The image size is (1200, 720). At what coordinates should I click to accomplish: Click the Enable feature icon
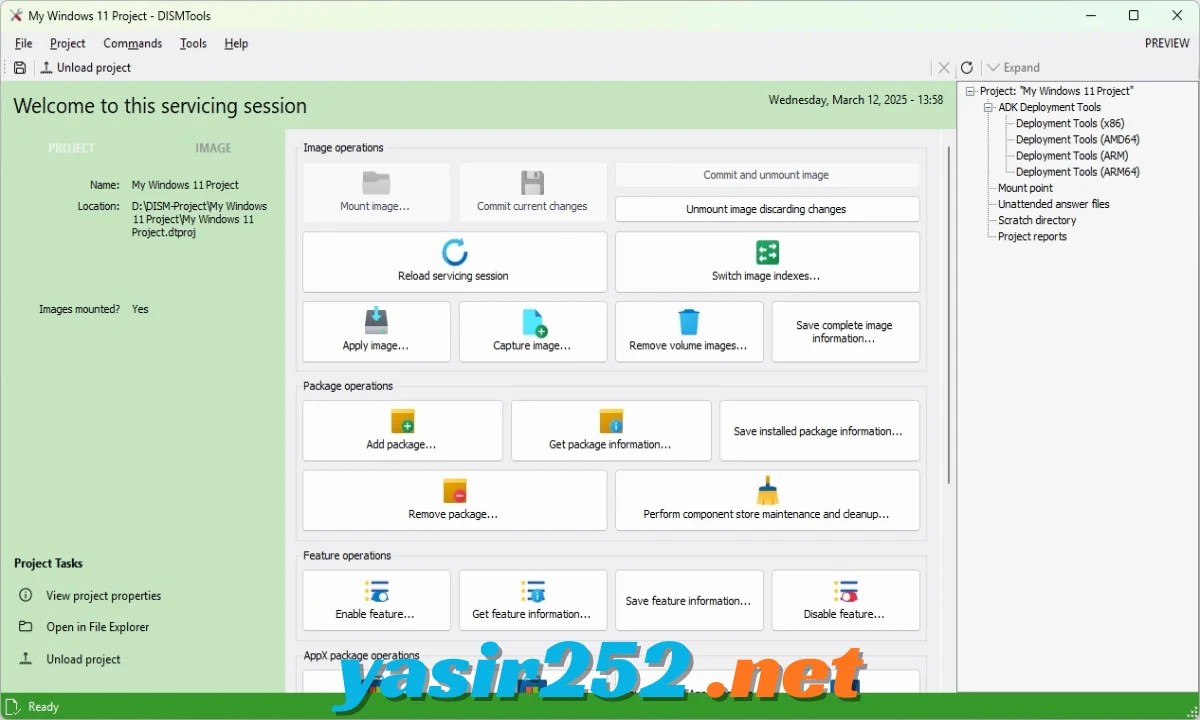tap(376, 591)
